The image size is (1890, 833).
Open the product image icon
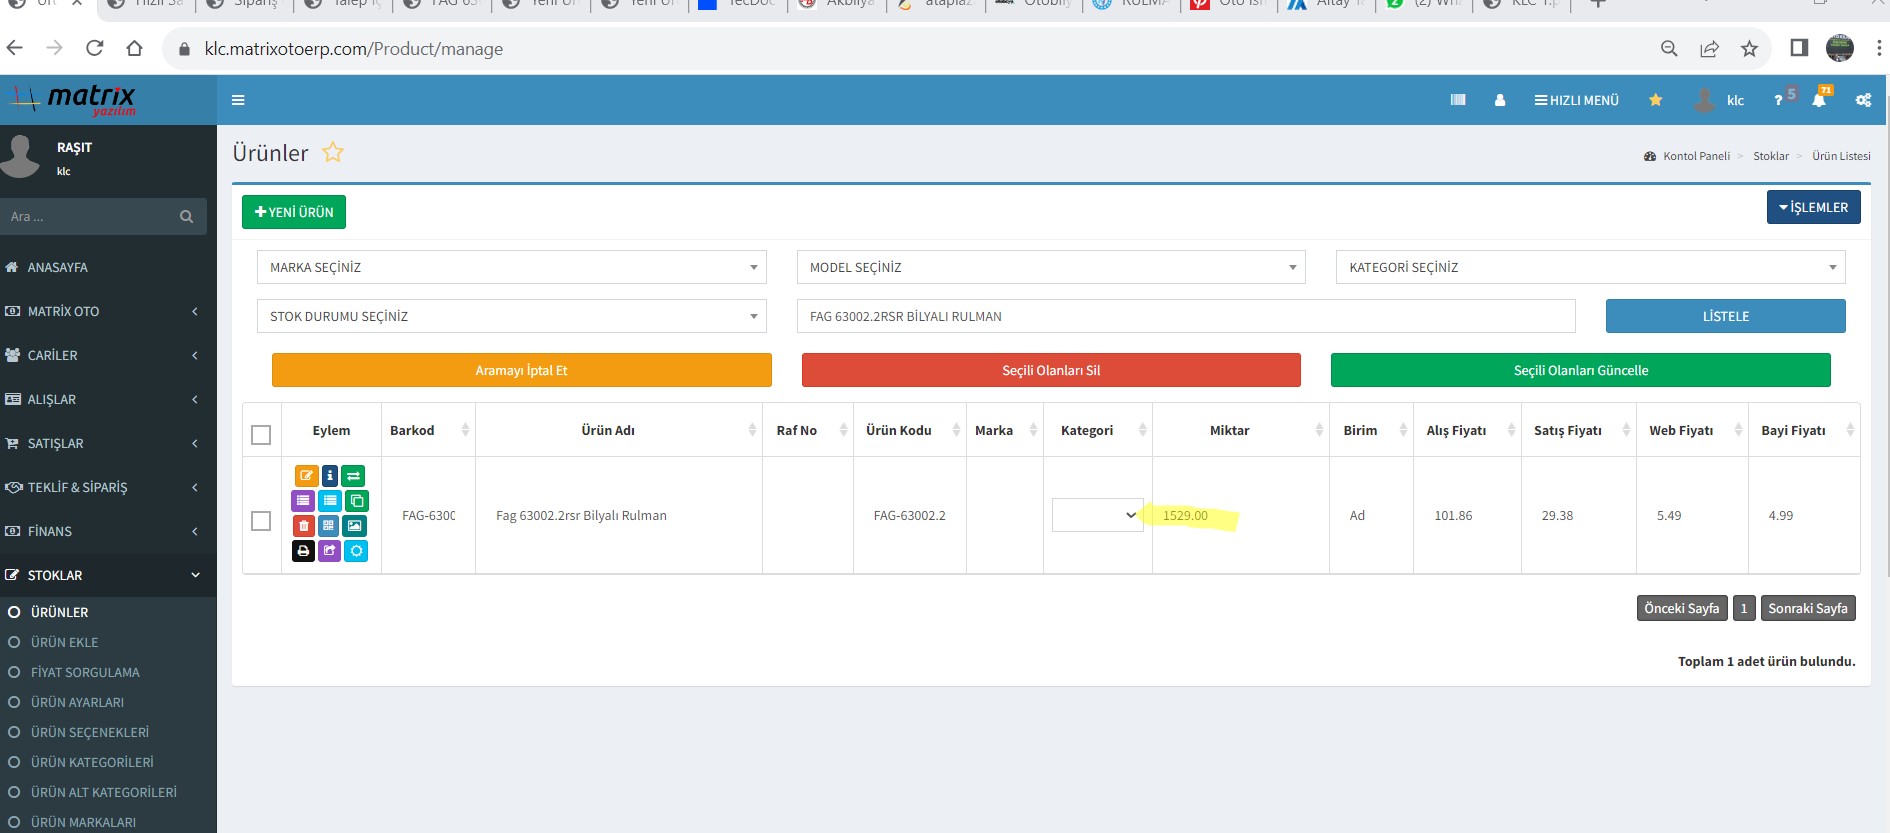pyautogui.click(x=354, y=526)
